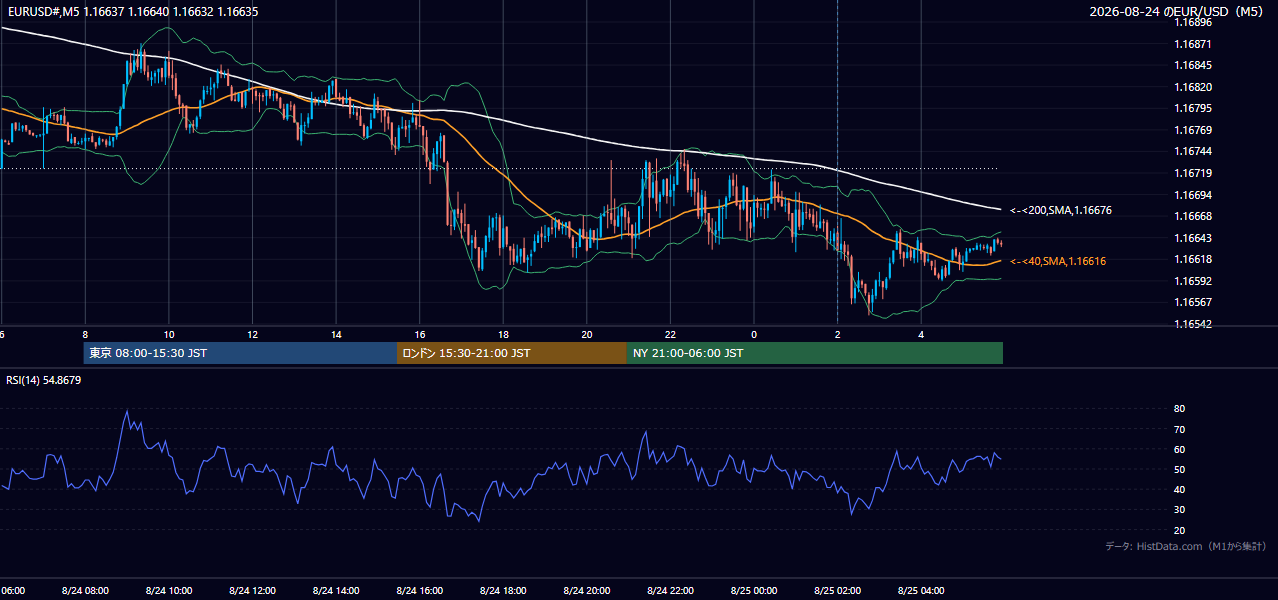Click the RSI(14) 54.8679 indicator label
This screenshot has height=600, width=1278.
[44, 380]
